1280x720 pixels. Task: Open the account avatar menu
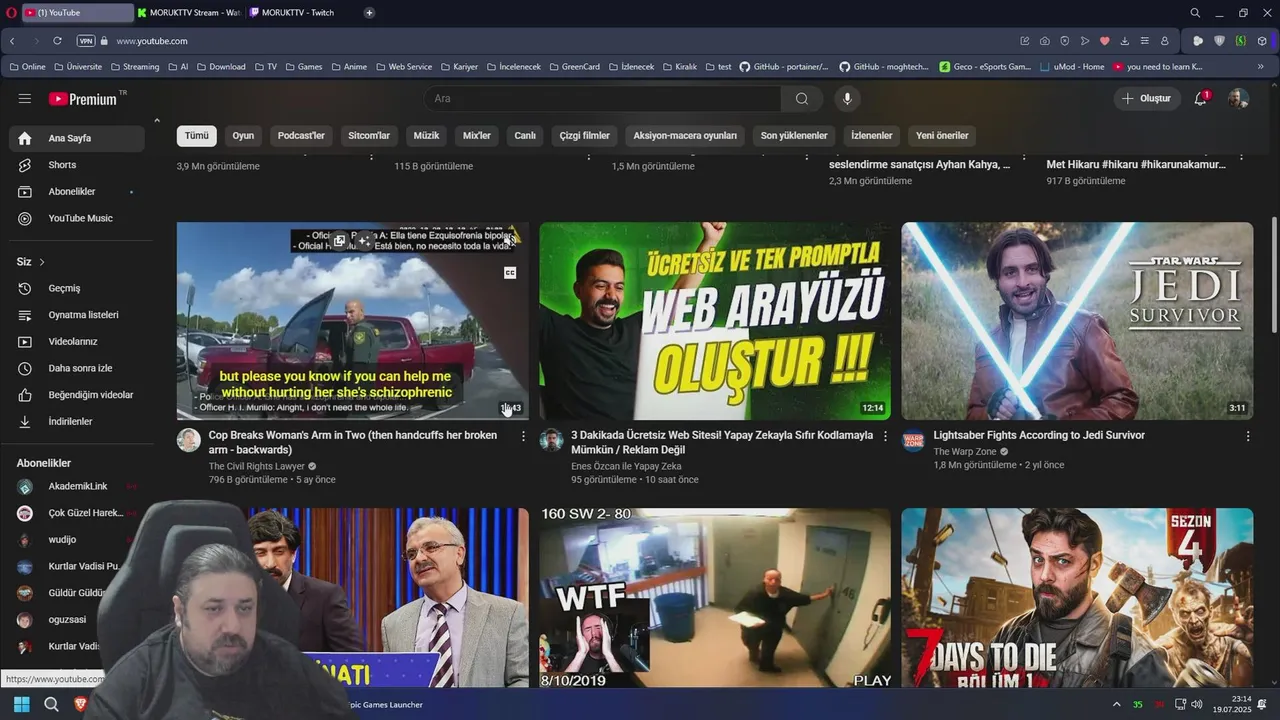[1238, 99]
